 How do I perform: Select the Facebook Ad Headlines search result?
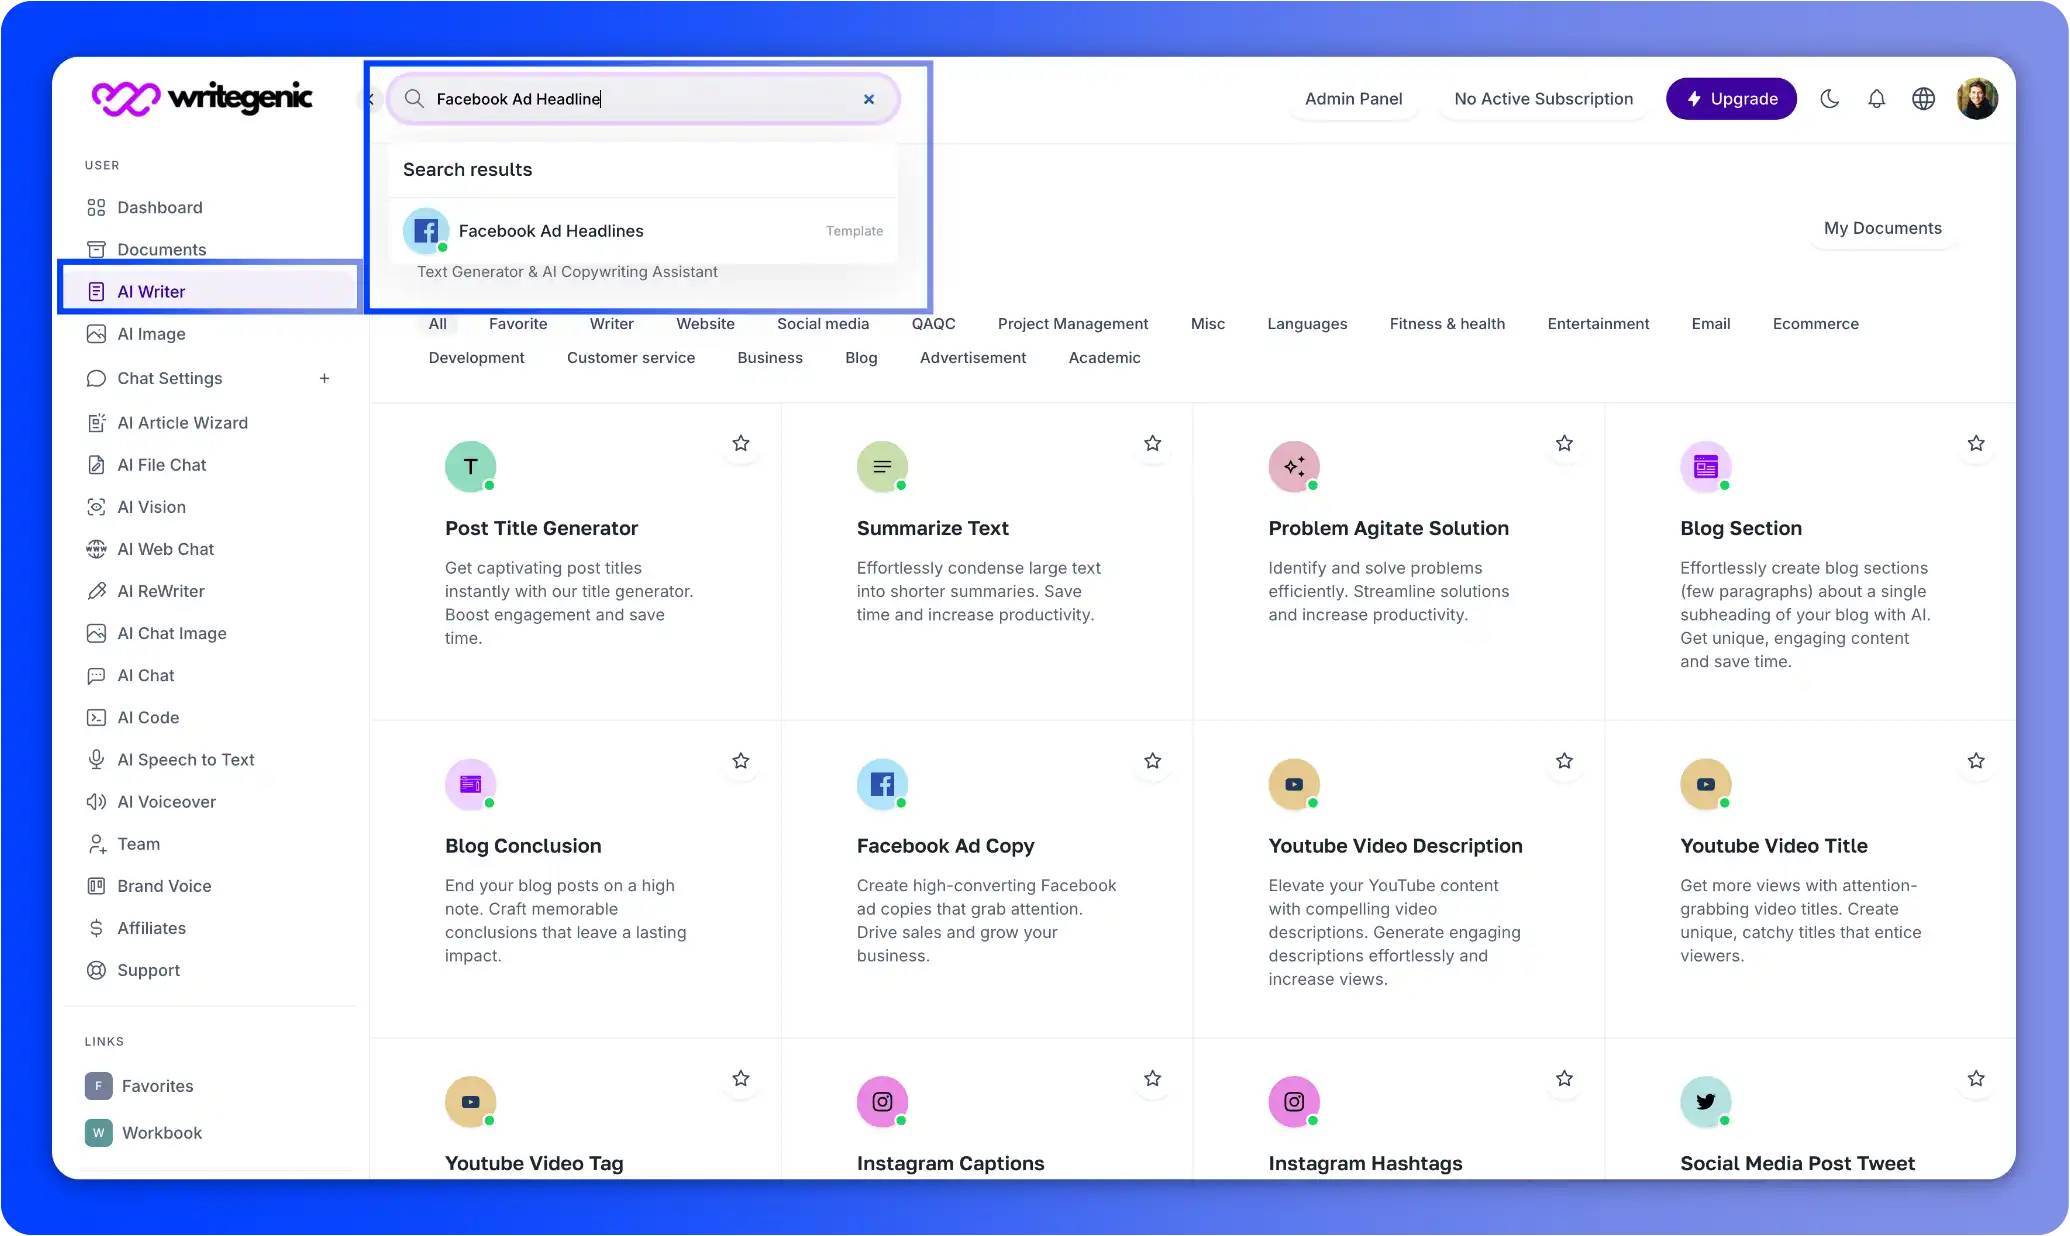(643, 231)
